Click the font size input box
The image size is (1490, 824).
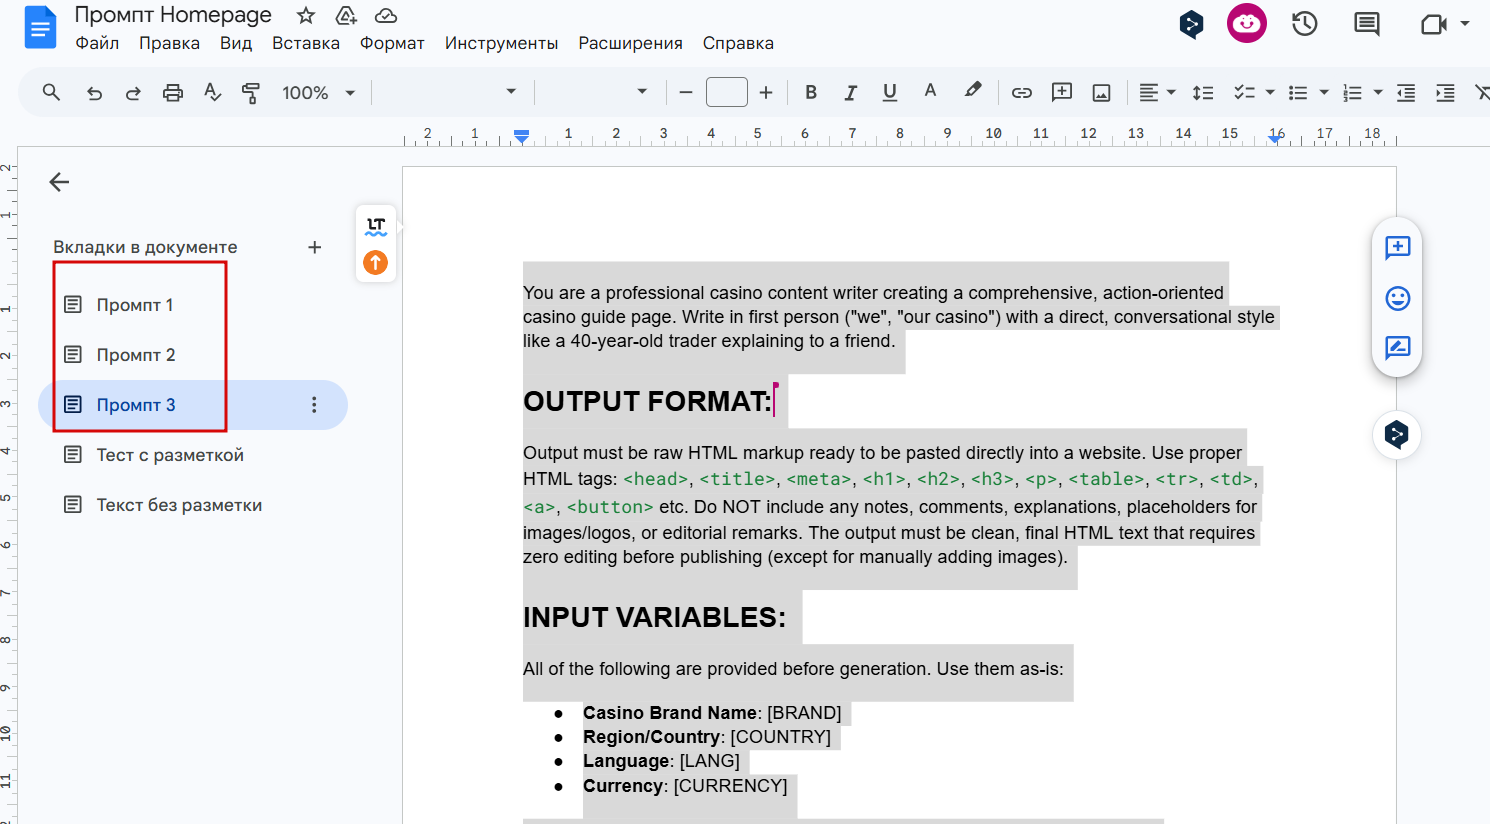726,93
